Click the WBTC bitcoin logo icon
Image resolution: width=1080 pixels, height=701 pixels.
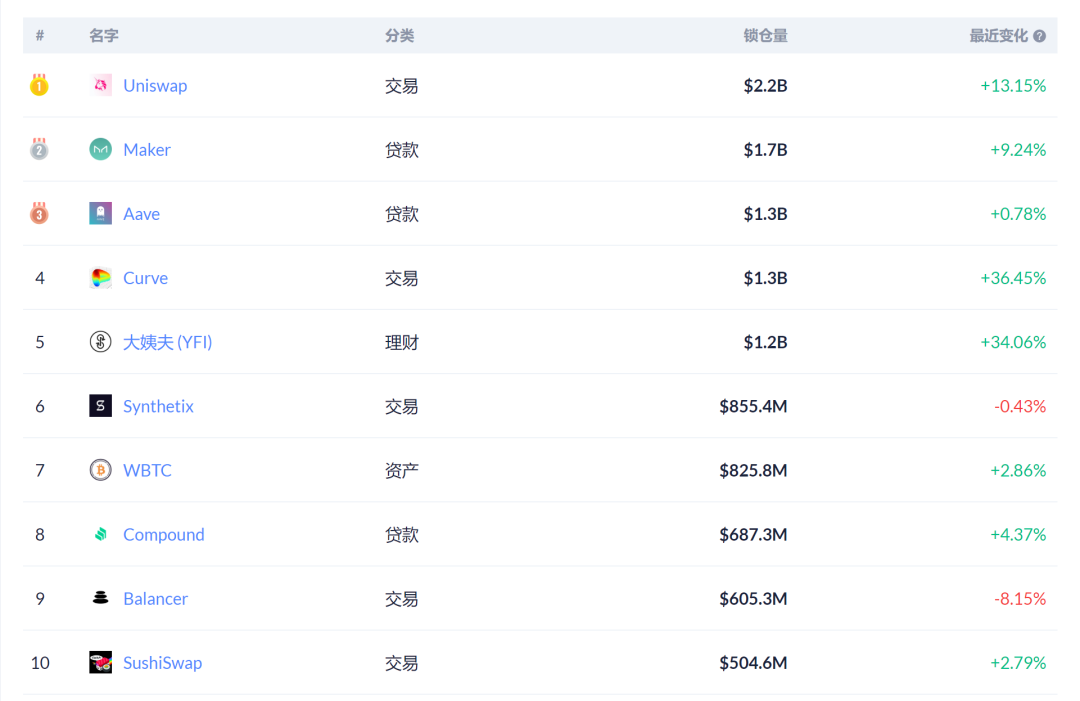tap(101, 470)
